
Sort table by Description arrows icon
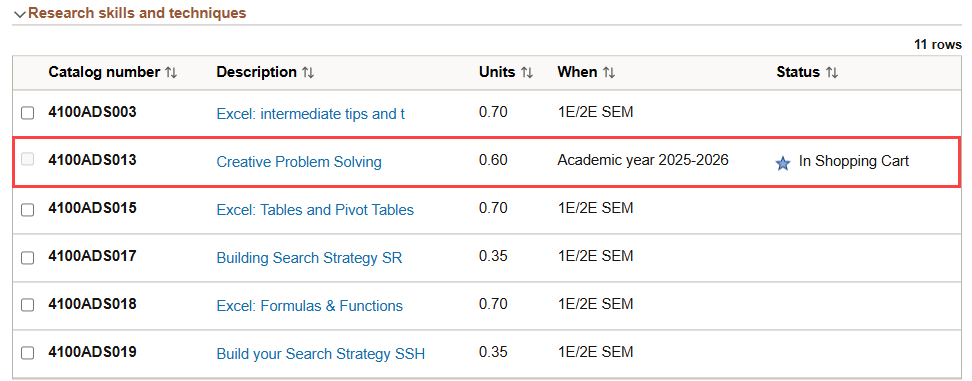pyautogui.click(x=308, y=72)
